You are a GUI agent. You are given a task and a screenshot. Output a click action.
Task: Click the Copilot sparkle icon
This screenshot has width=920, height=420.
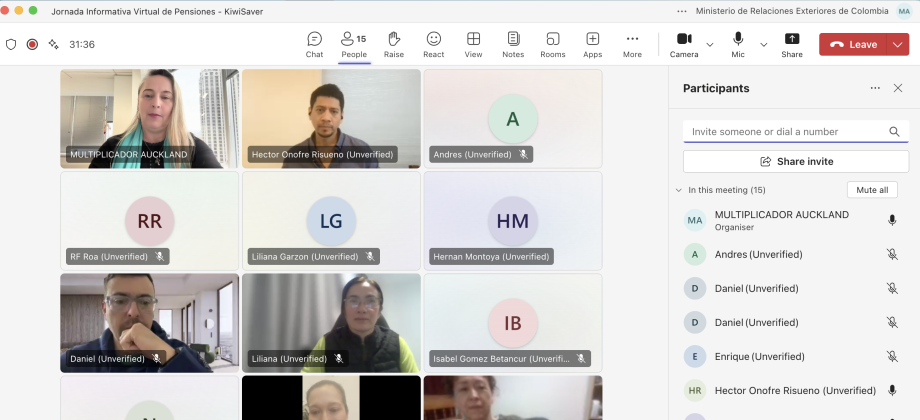[x=53, y=45]
